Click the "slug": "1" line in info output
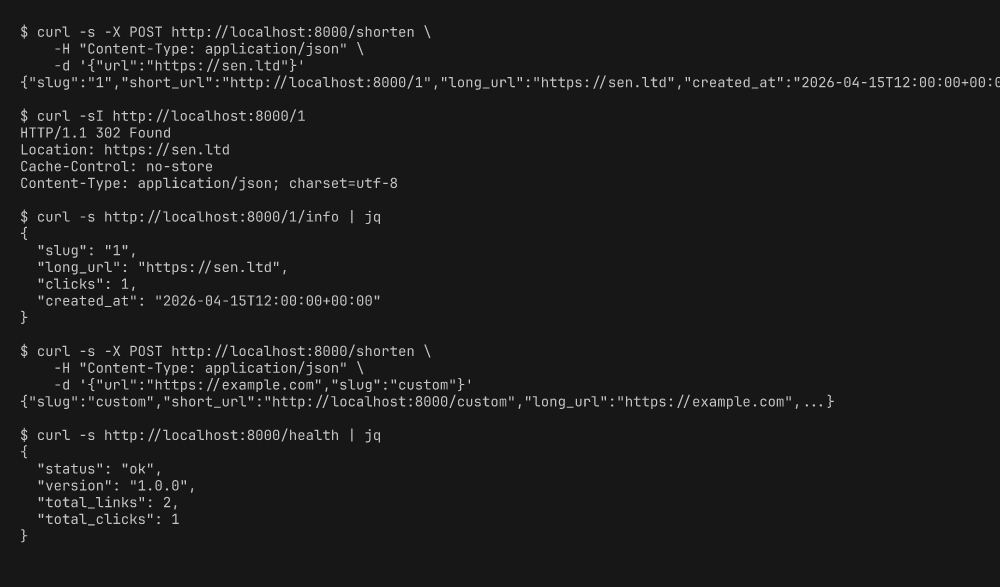This screenshot has height=587, width=1000. point(86,251)
